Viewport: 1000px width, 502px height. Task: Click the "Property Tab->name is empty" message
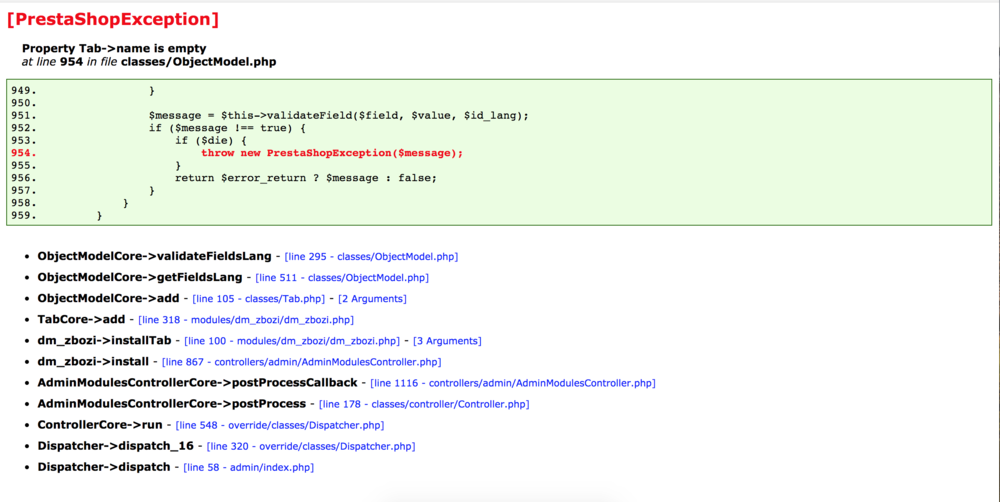pyautogui.click(x=114, y=48)
